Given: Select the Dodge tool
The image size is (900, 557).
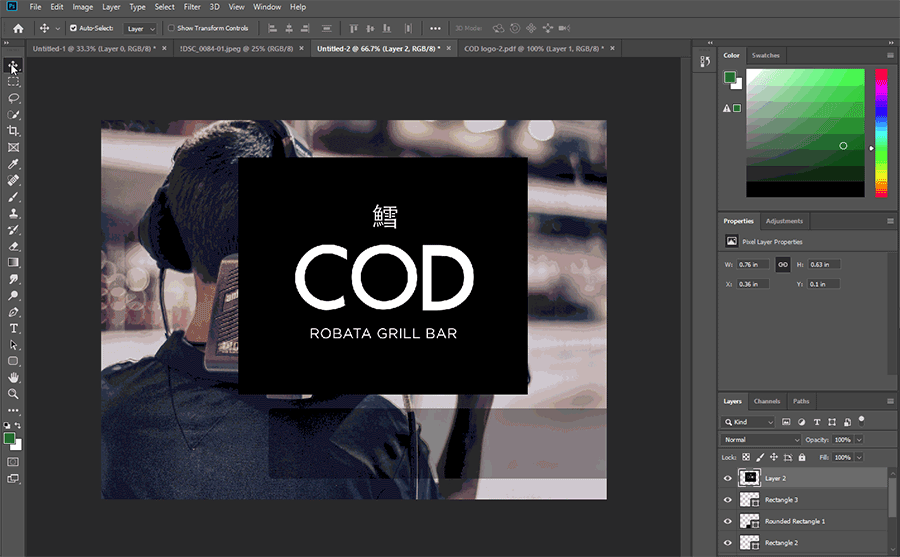Looking at the screenshot, I should [13, 296].
